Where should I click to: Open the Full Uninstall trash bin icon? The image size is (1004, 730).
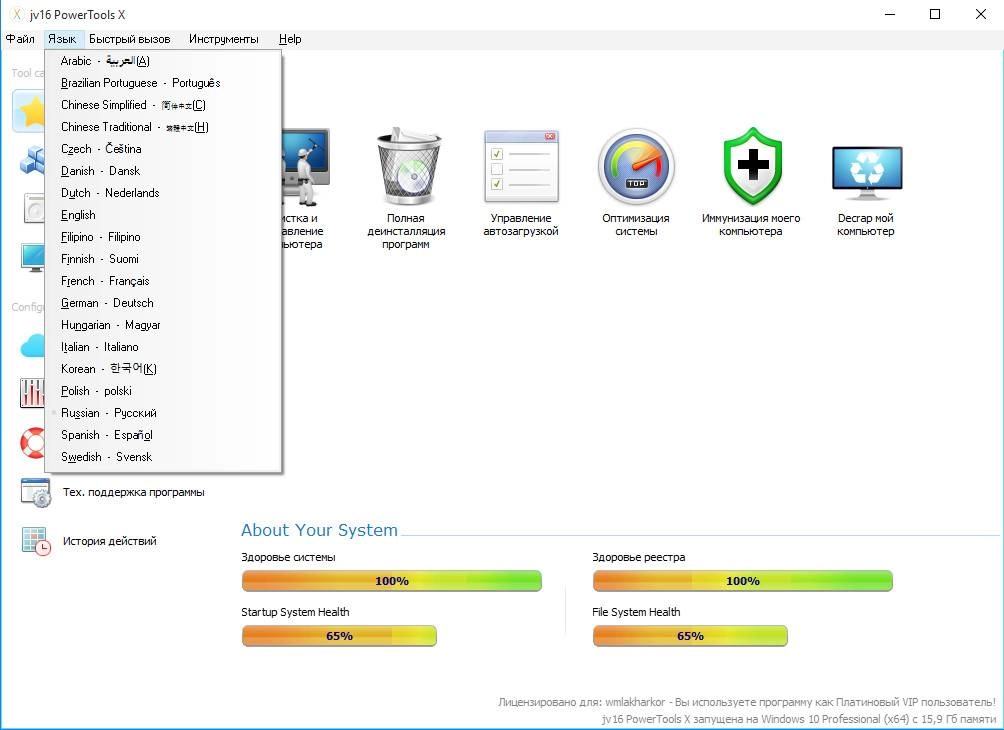409,166
